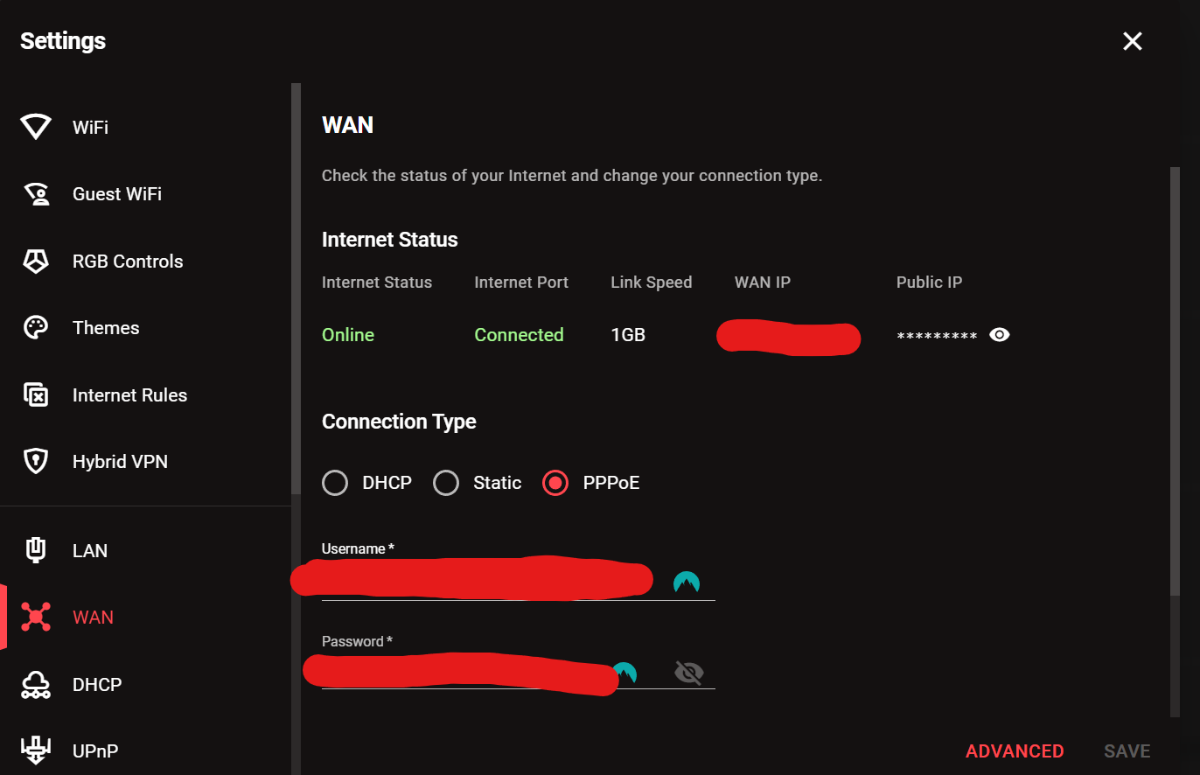Open Guest WiFi icon in sidebar
The height and width of the screenshot is (775, 1200).
36,194
